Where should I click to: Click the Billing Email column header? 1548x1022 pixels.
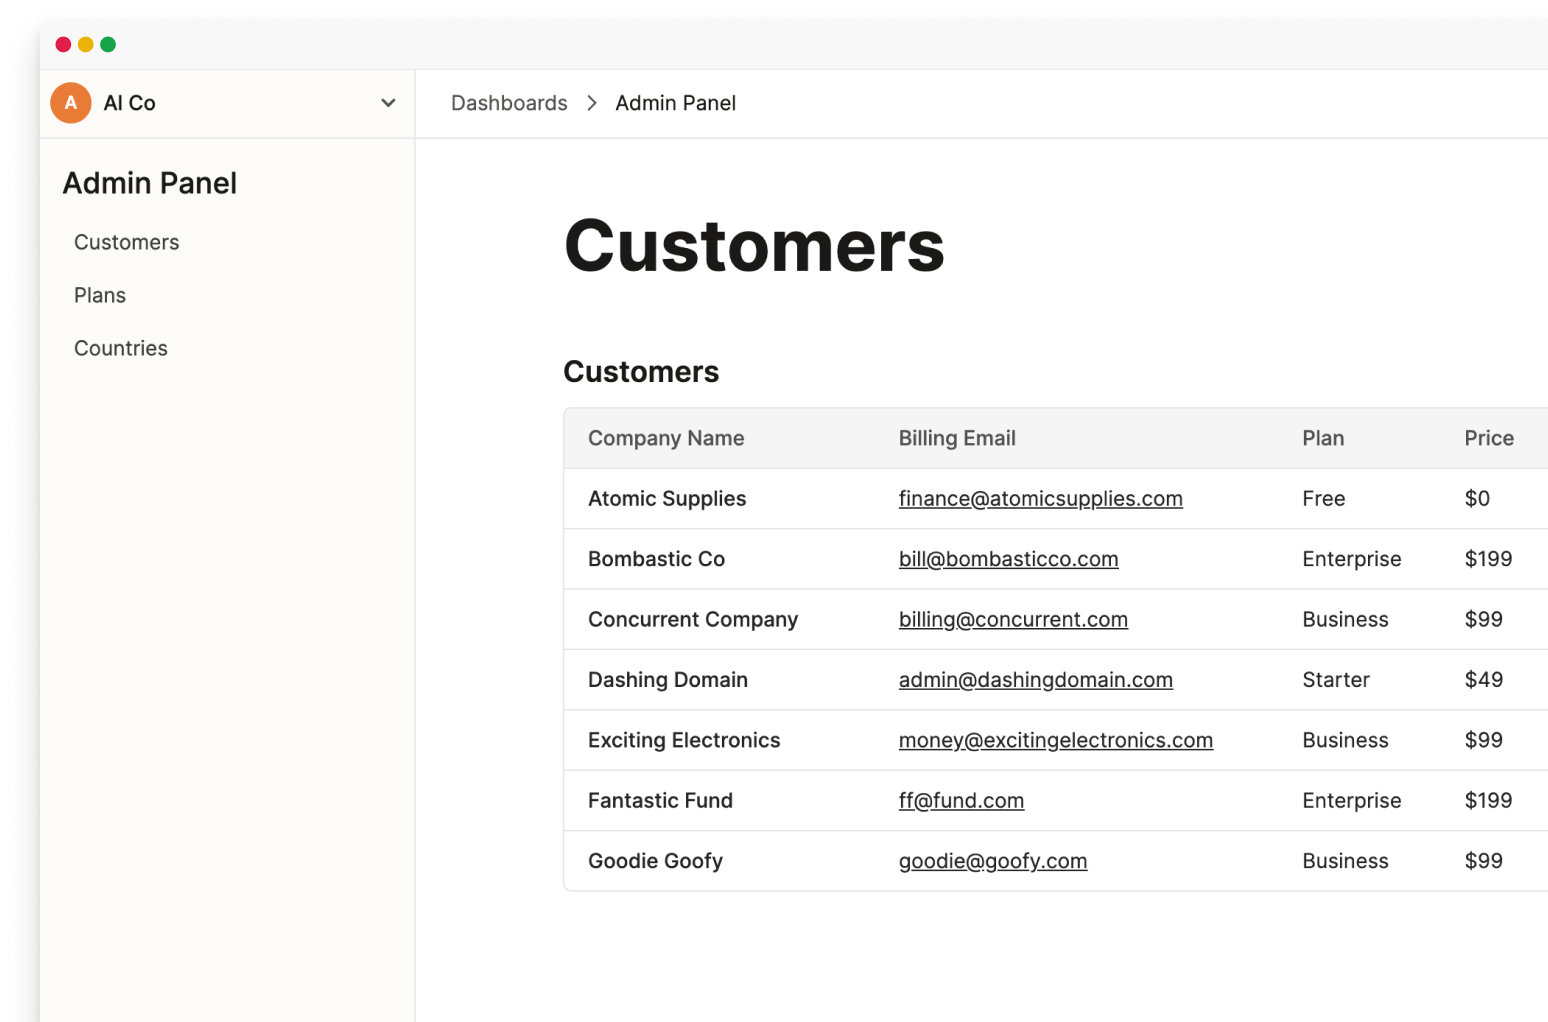pos(957,438)
